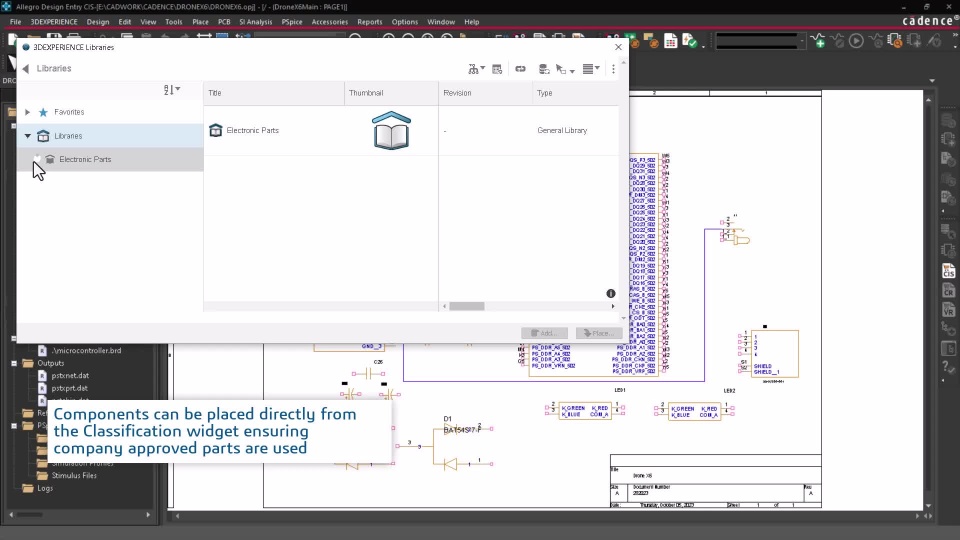Open the selection cursor dropdown in Libraries toolbar
Screen dimensions: 960x540
[564, 69]
